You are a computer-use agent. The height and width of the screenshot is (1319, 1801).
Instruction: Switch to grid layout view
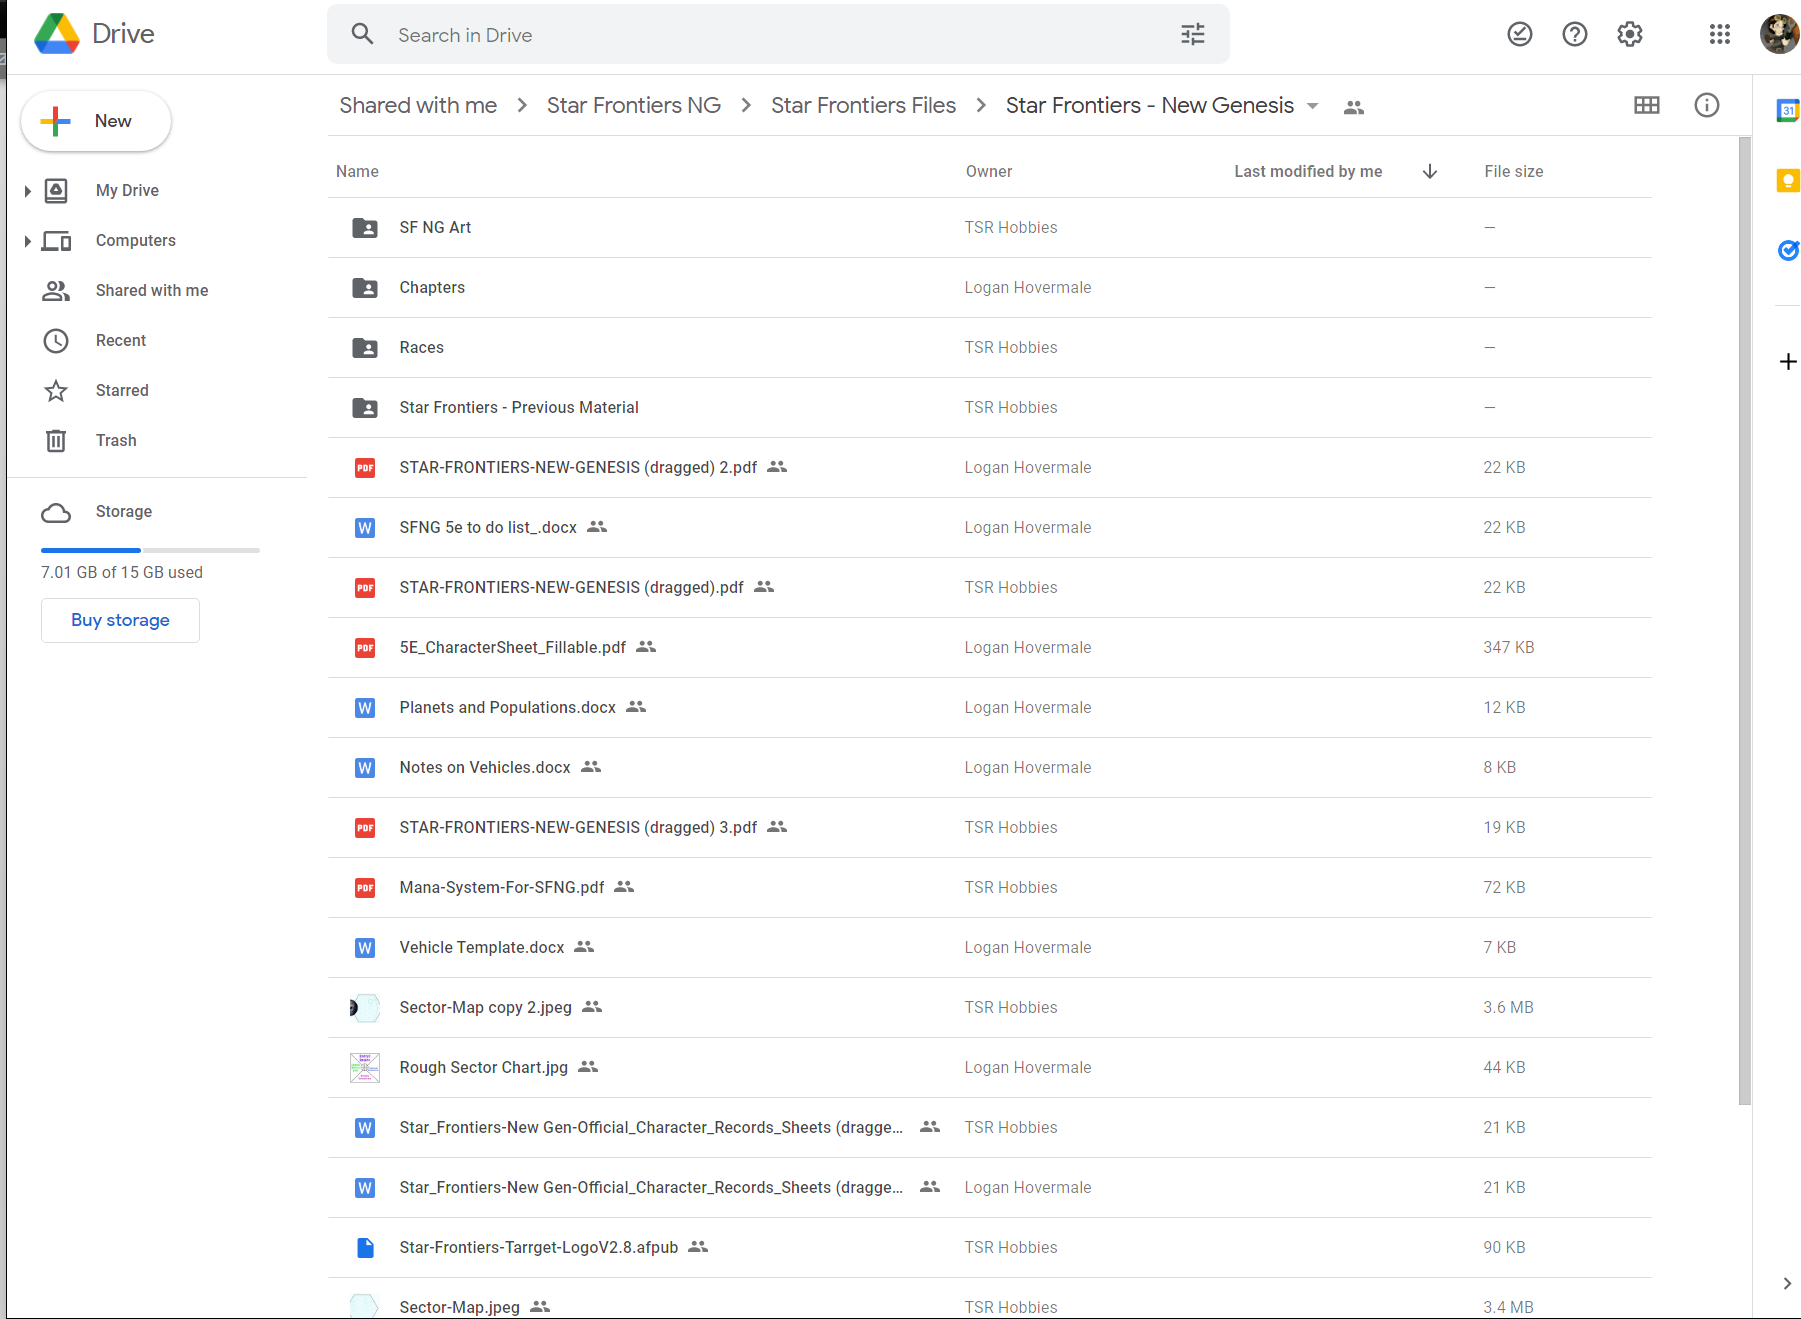(1646, 105)
